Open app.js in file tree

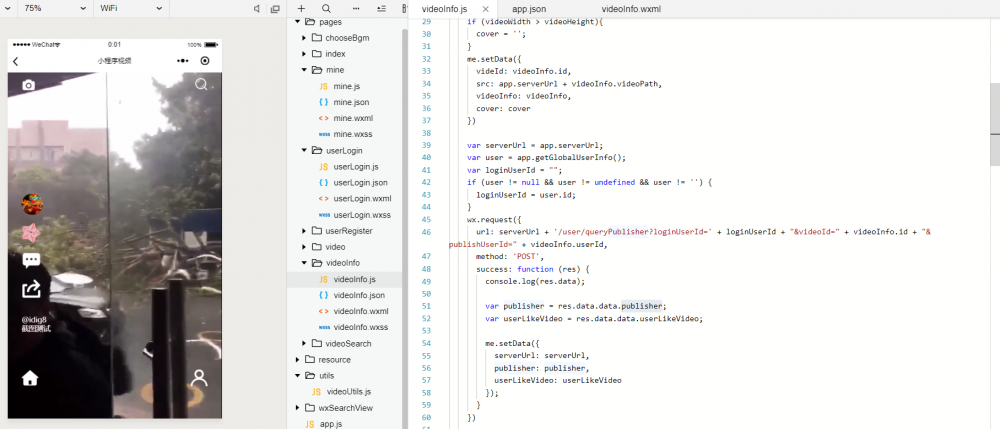point(332,424)
